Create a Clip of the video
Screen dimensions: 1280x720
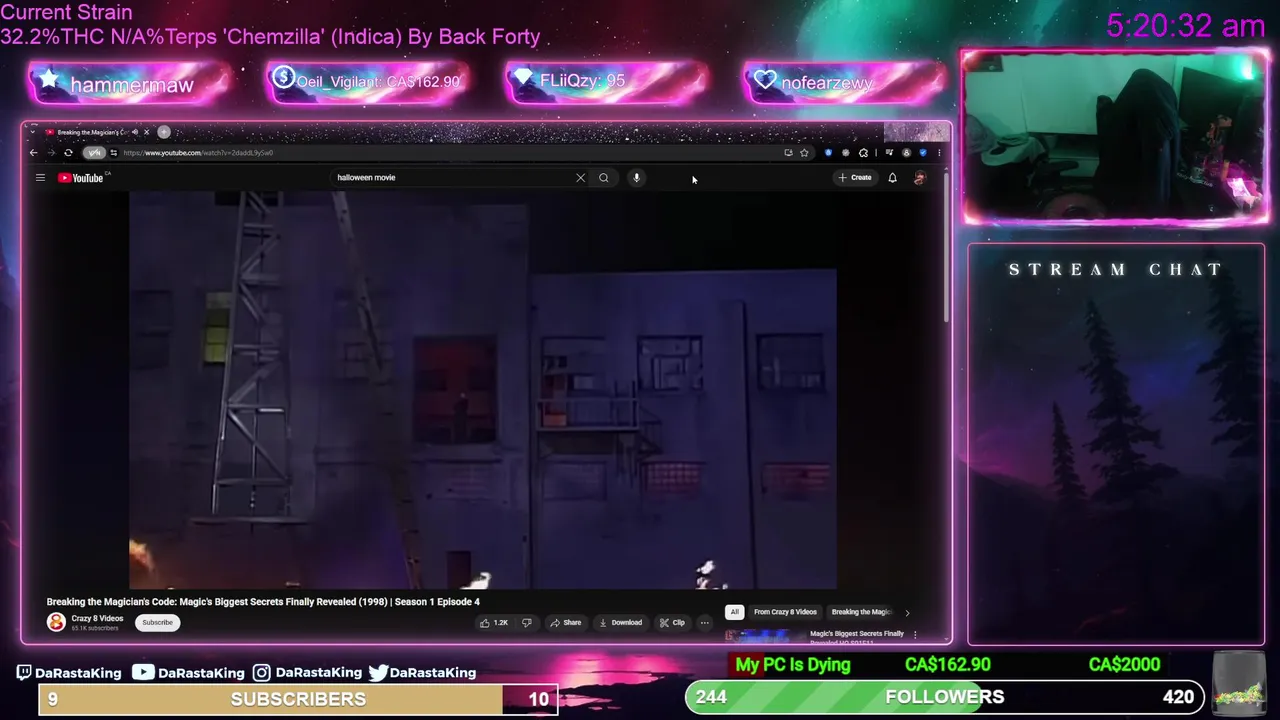click(x=672, y=623)
